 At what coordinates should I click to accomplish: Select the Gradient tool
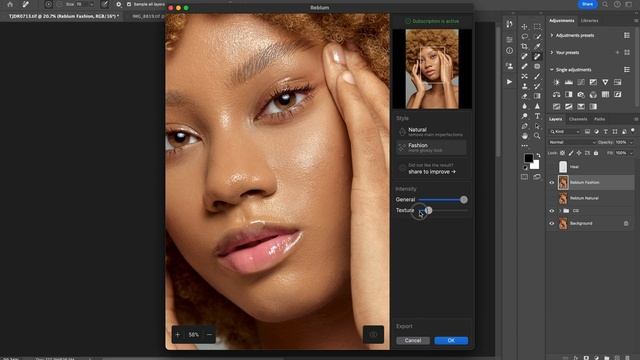(x=537, y=96)
